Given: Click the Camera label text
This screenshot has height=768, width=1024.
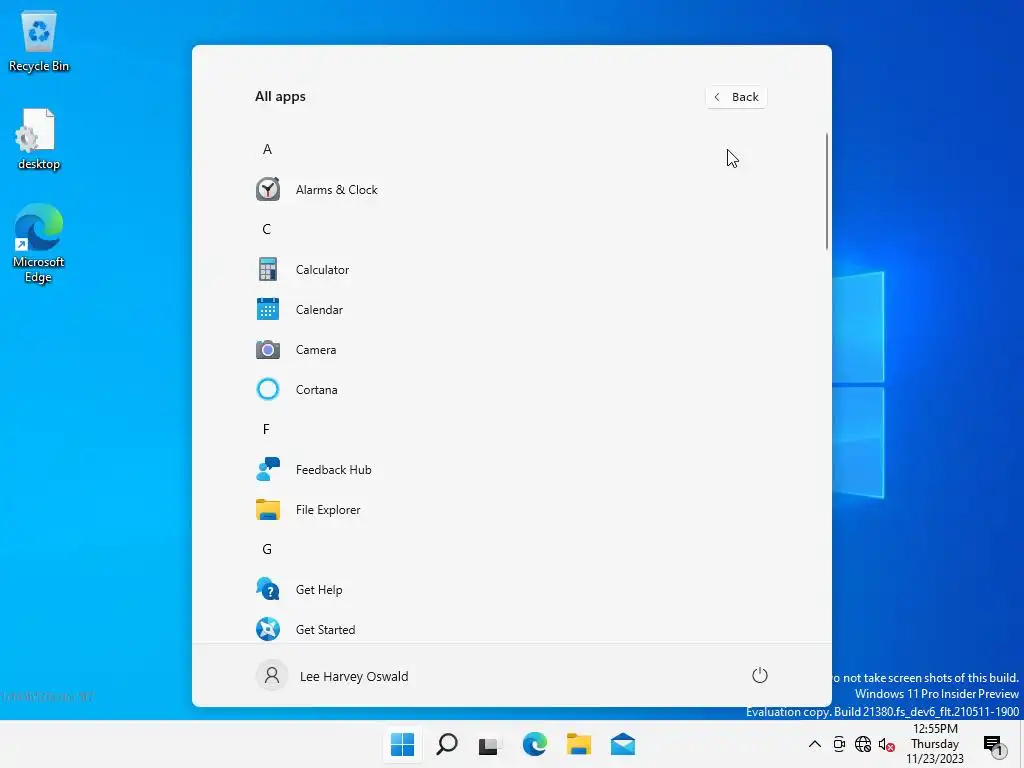Looking at the screenshot, I should click(x=315, y=349).
